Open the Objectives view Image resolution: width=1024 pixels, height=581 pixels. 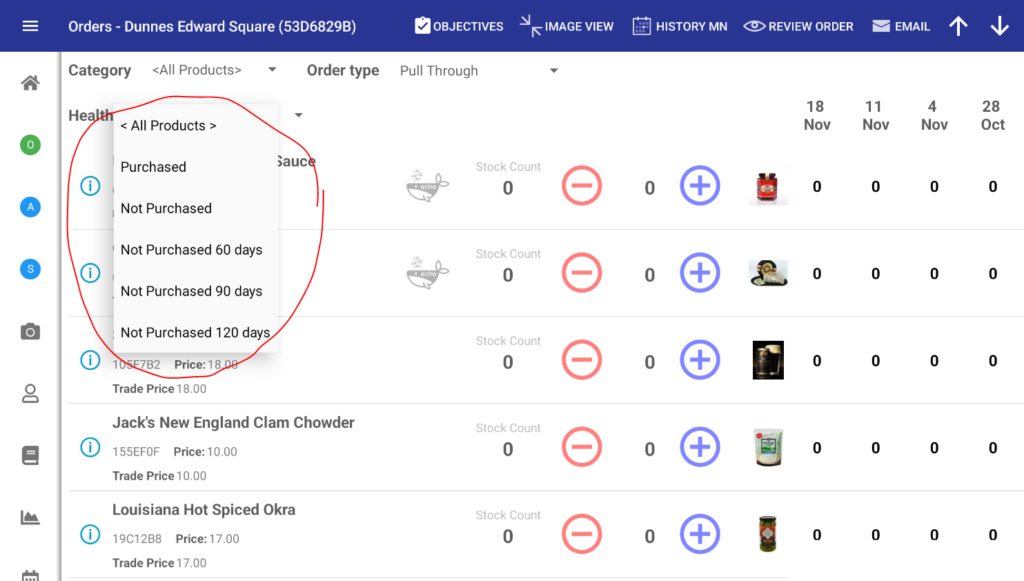(x=458, y=26)
